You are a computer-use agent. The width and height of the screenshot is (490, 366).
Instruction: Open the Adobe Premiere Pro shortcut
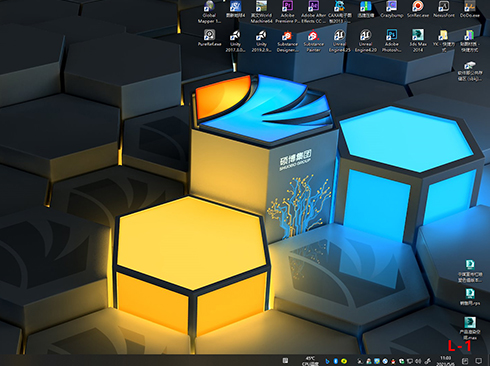(287, 12)
